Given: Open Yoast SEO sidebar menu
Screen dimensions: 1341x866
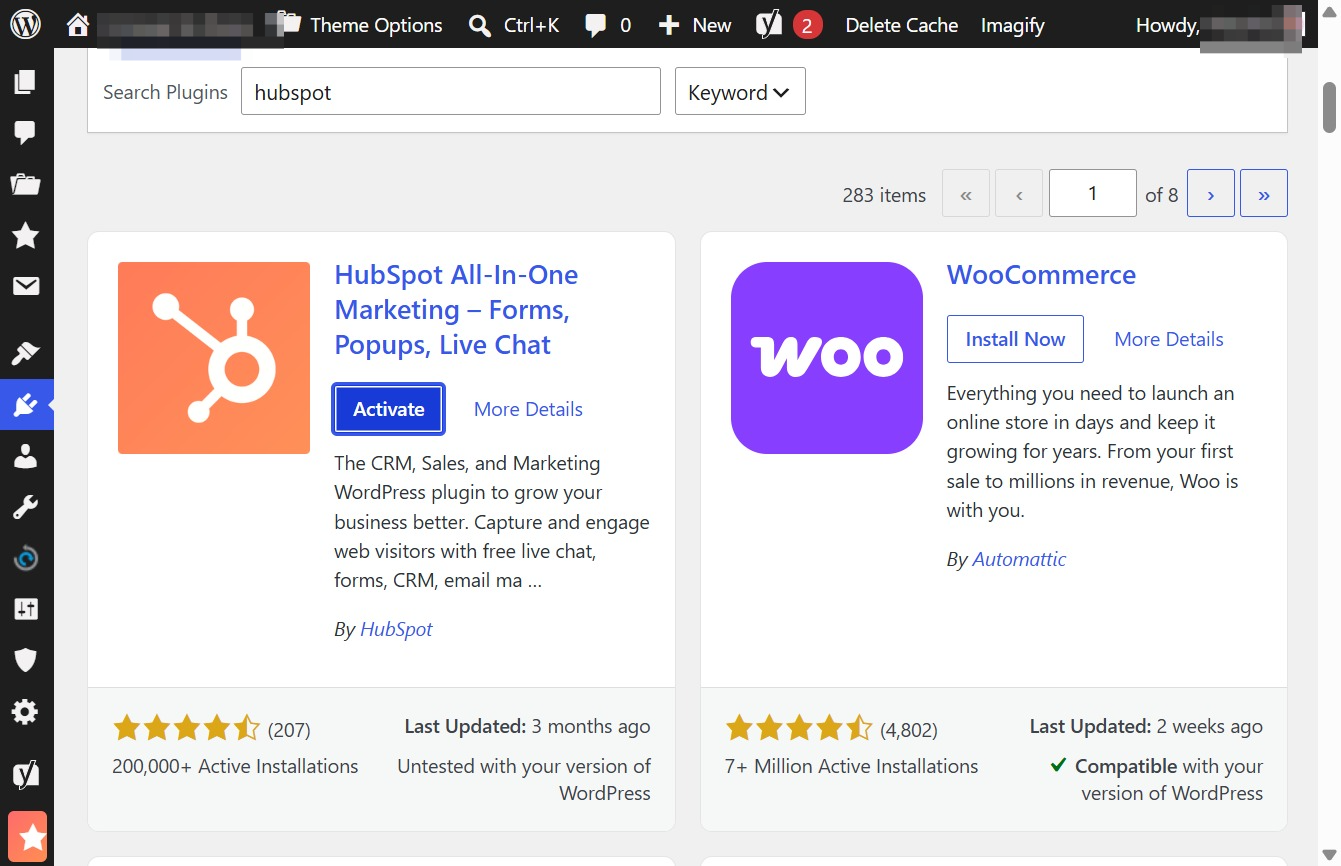Looking at the screenshot, I should tap(25, 775).
